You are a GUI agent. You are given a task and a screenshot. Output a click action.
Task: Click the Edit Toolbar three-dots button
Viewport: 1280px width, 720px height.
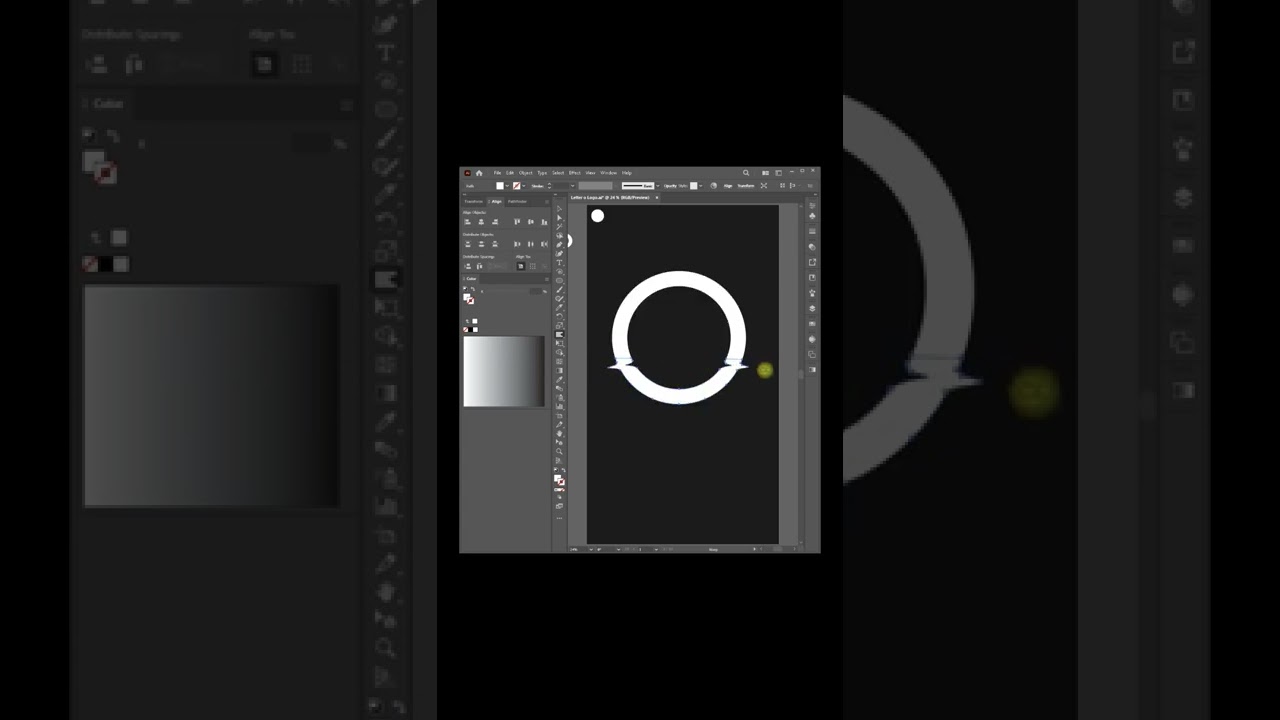[x=559, y=518]
